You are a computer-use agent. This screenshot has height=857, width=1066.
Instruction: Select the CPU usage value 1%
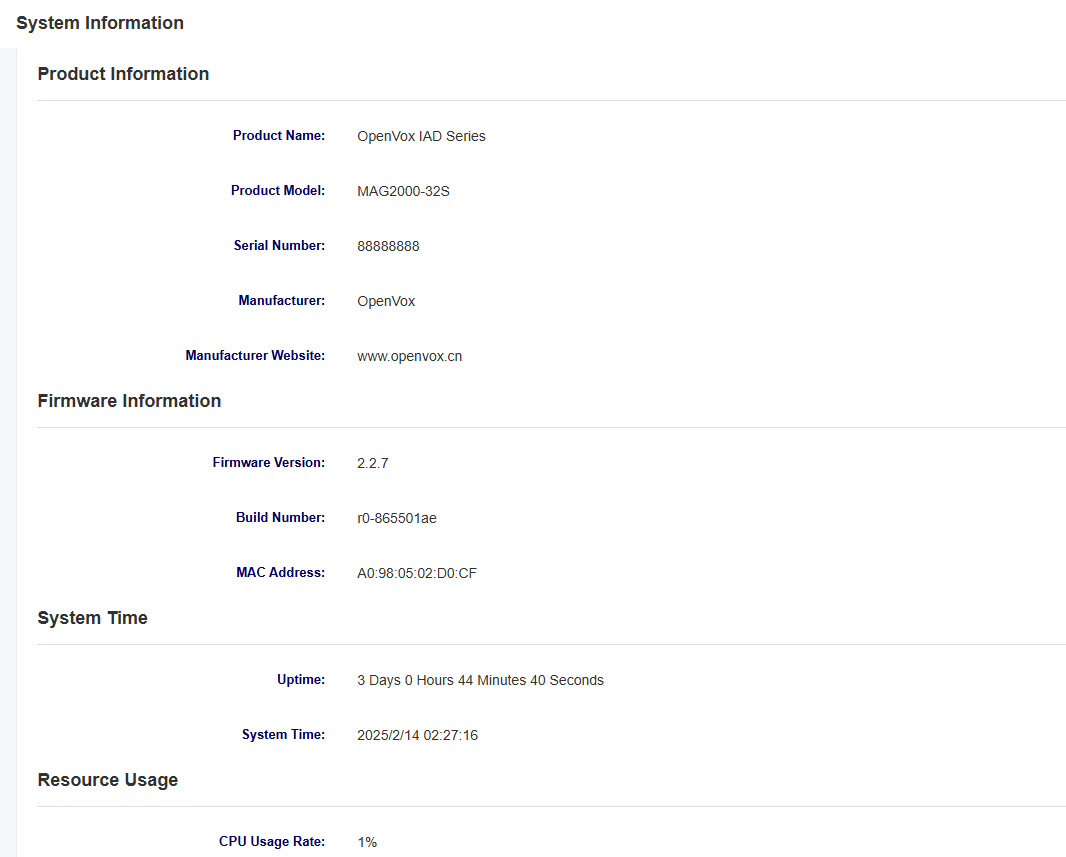pyautogui.click(x=367, y=842)
